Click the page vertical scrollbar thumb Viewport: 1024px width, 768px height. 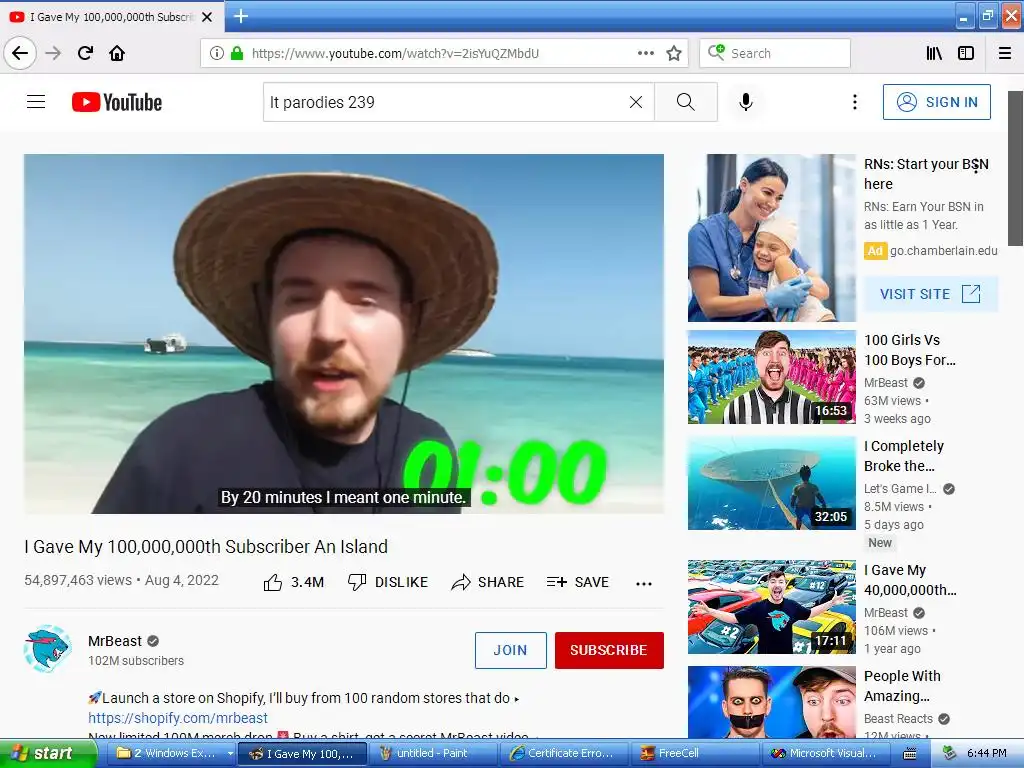(x=1016, y=168)
